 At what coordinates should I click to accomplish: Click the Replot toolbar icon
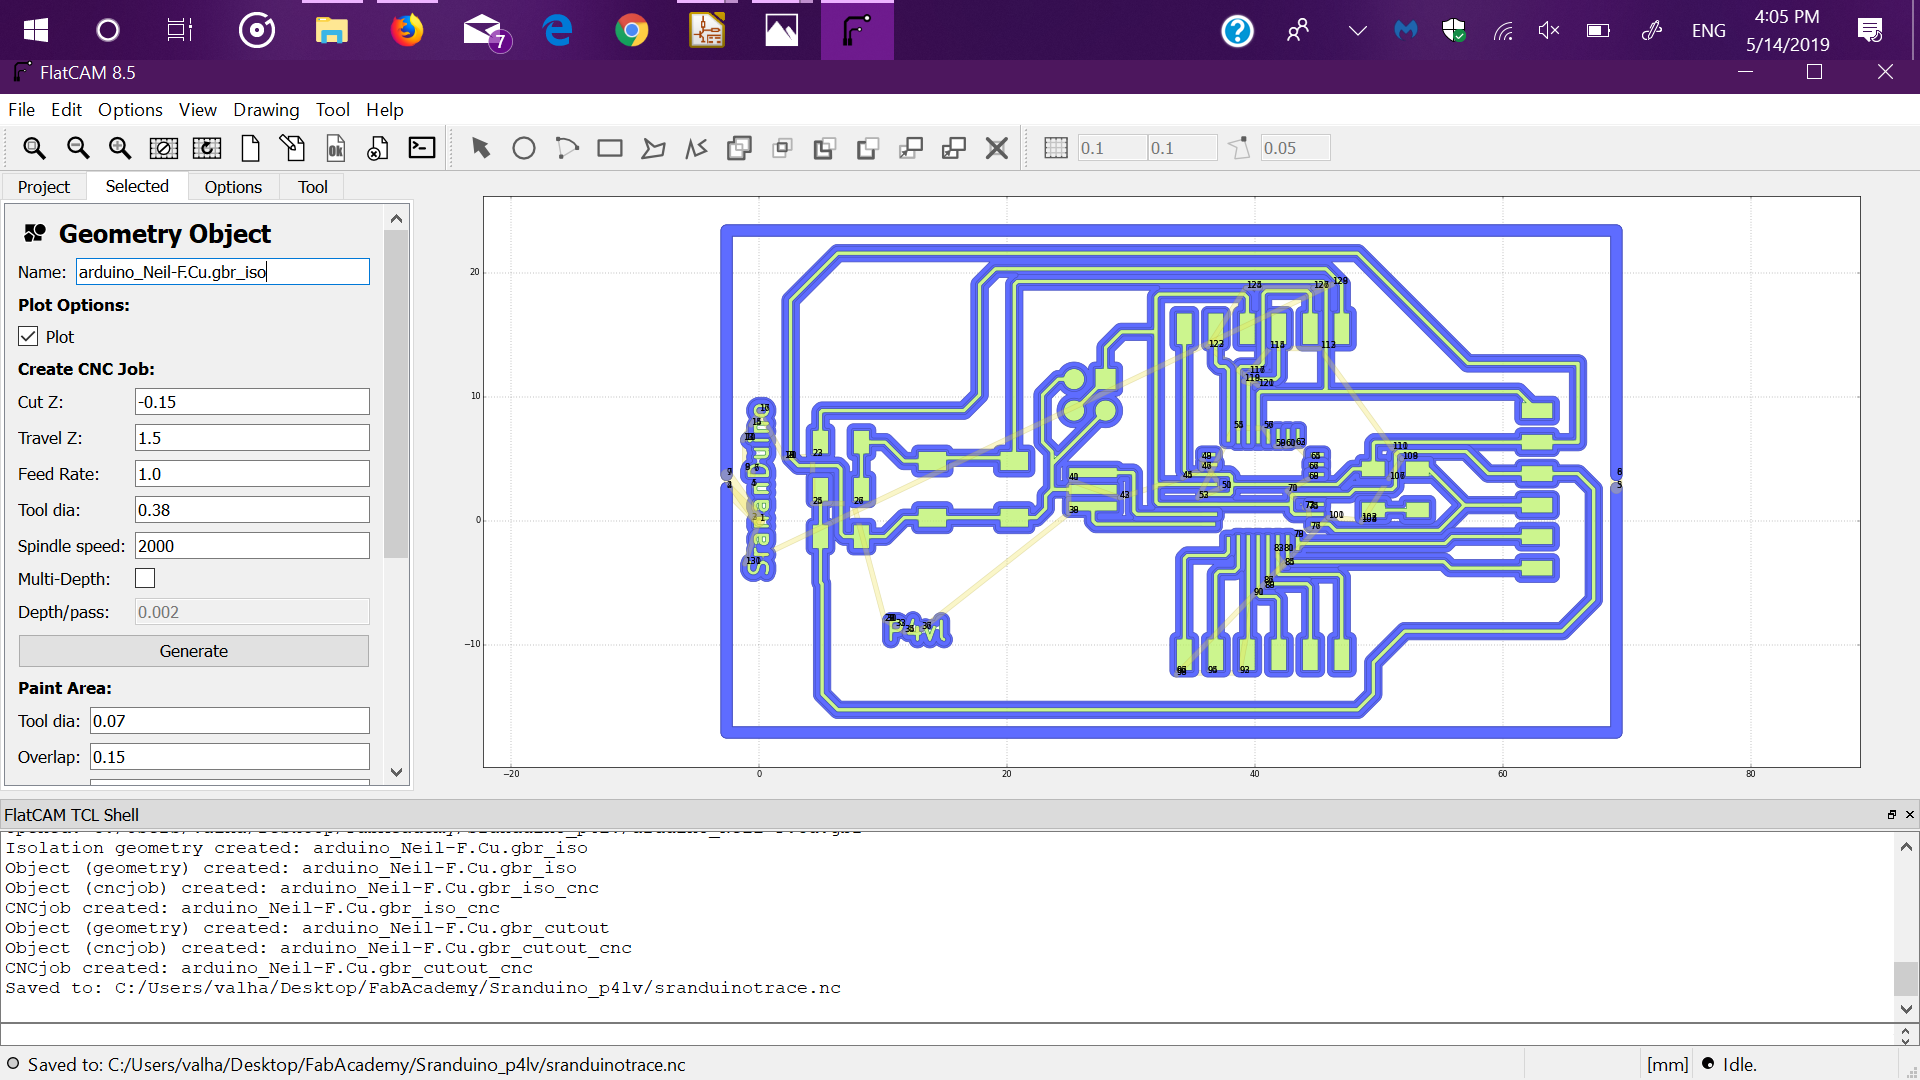pyautogui.click(x=207, y=148)
